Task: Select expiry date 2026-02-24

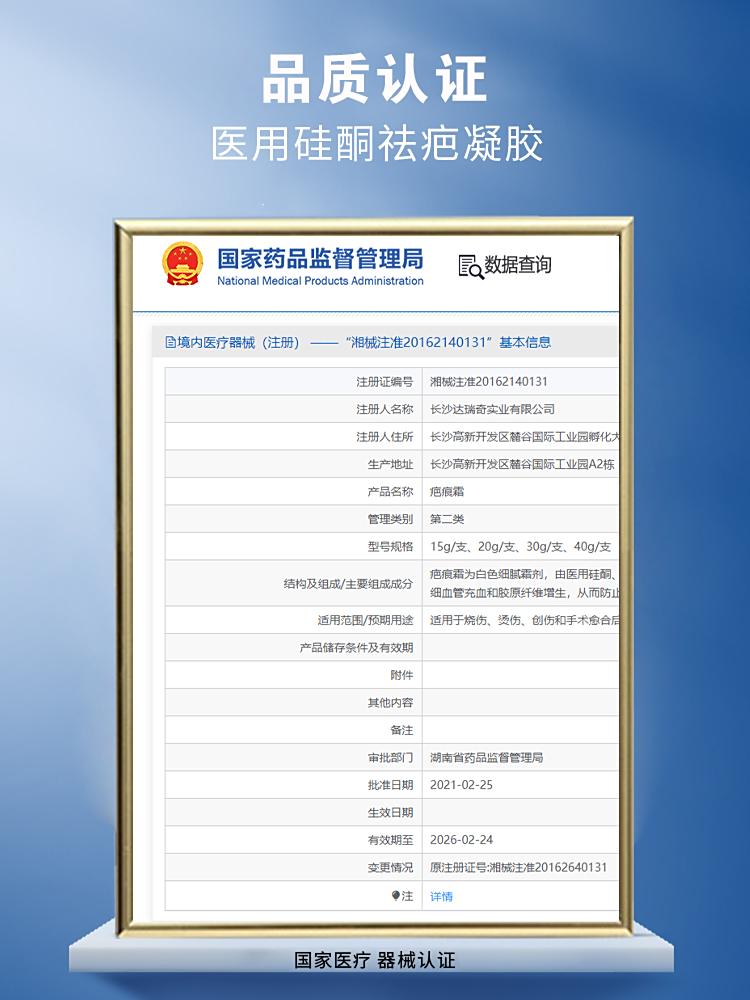Action: 461,840
